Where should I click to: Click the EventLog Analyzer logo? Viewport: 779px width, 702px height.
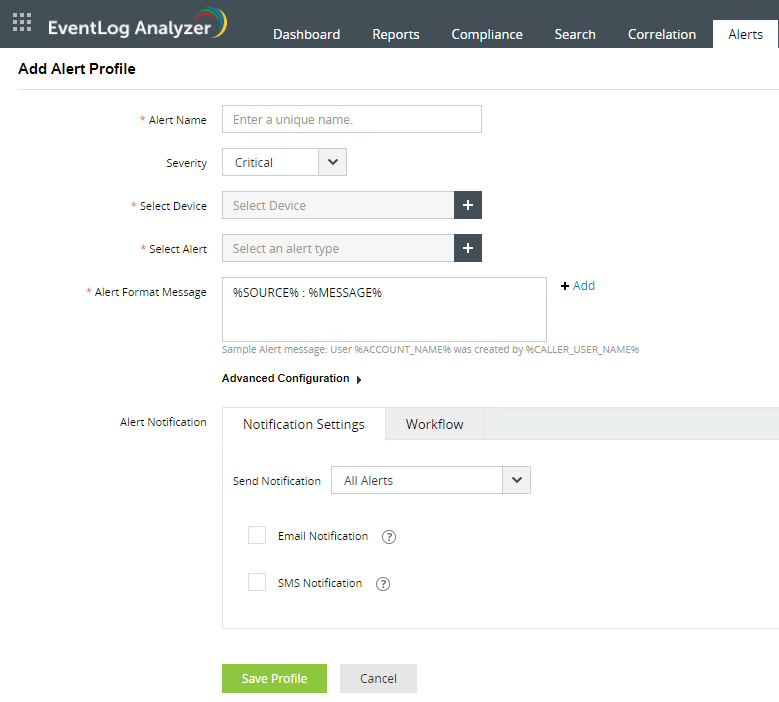[138, 24]
